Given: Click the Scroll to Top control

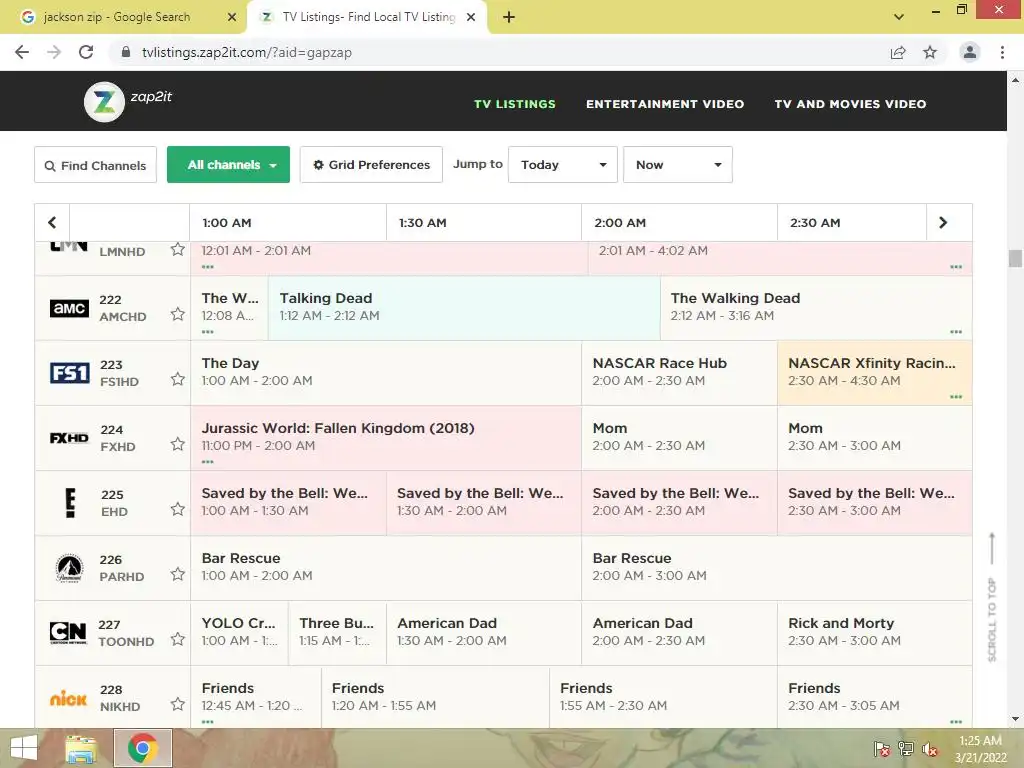Looking at the screenshot, I should point(992,598).
